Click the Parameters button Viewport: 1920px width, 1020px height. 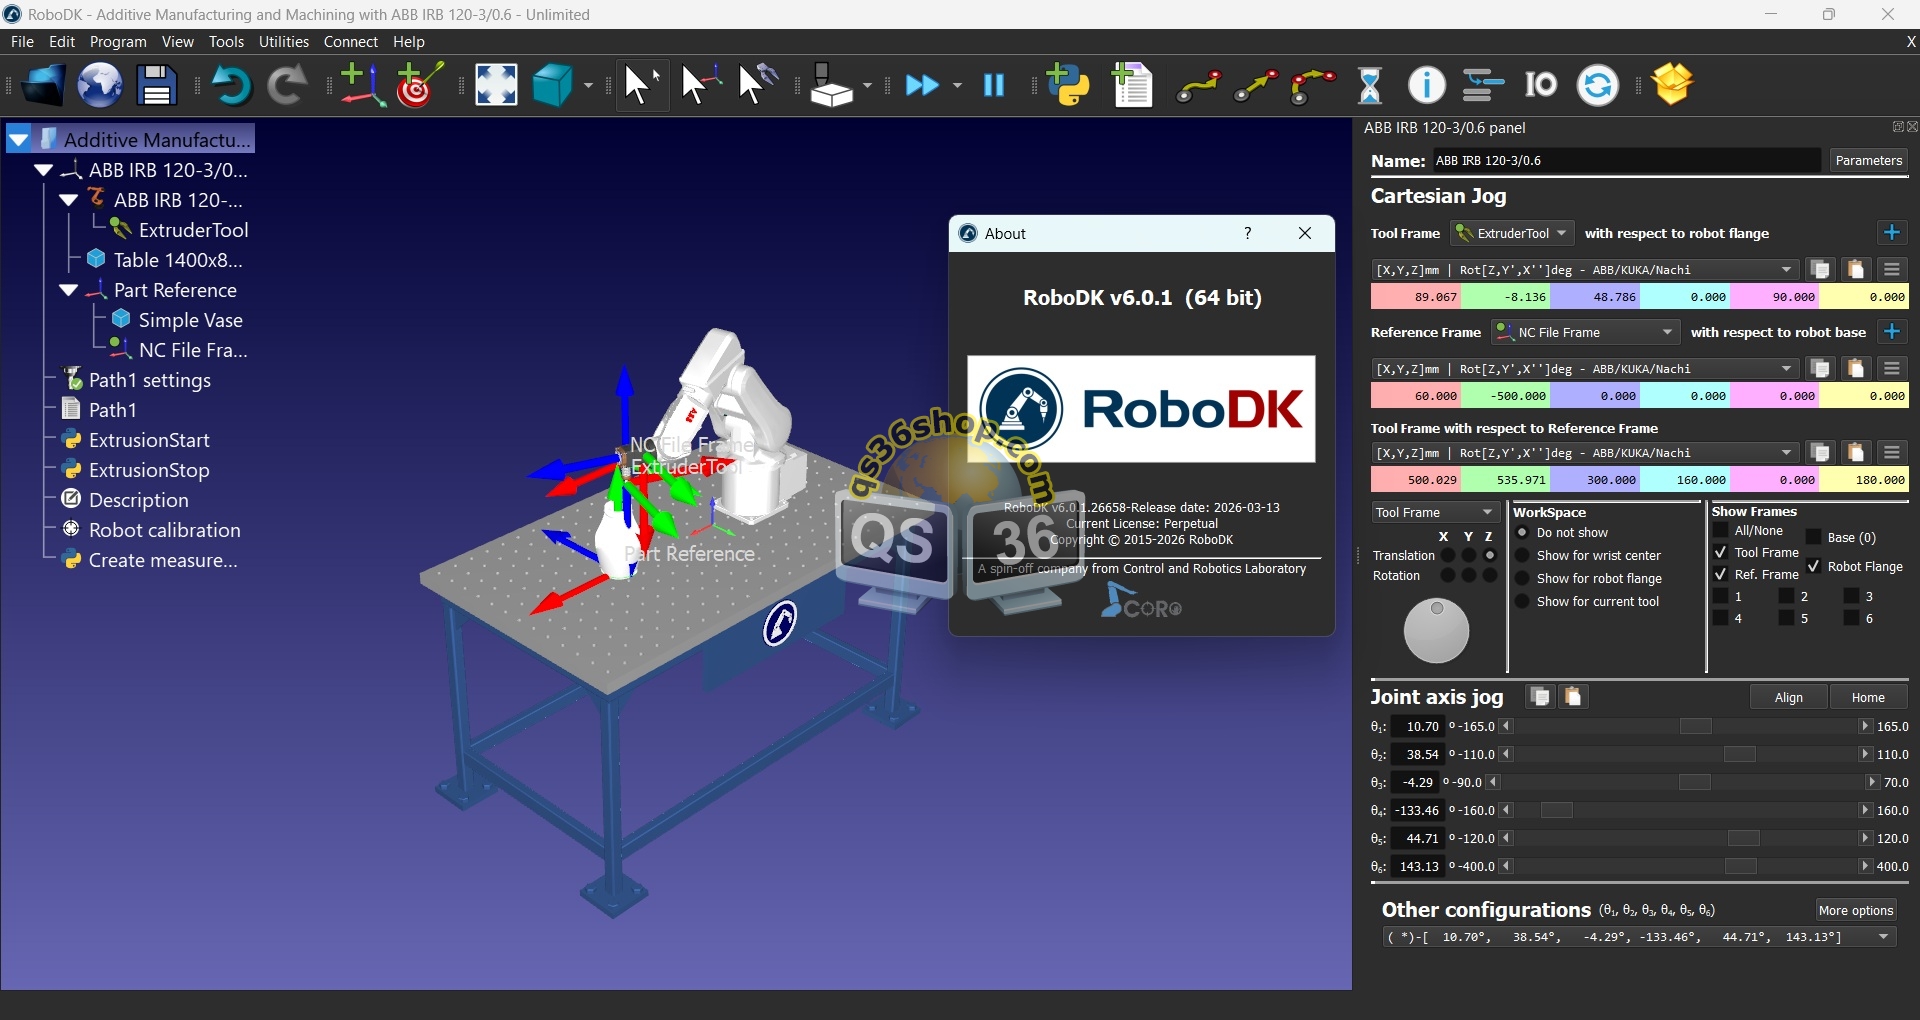point(1868,160)
